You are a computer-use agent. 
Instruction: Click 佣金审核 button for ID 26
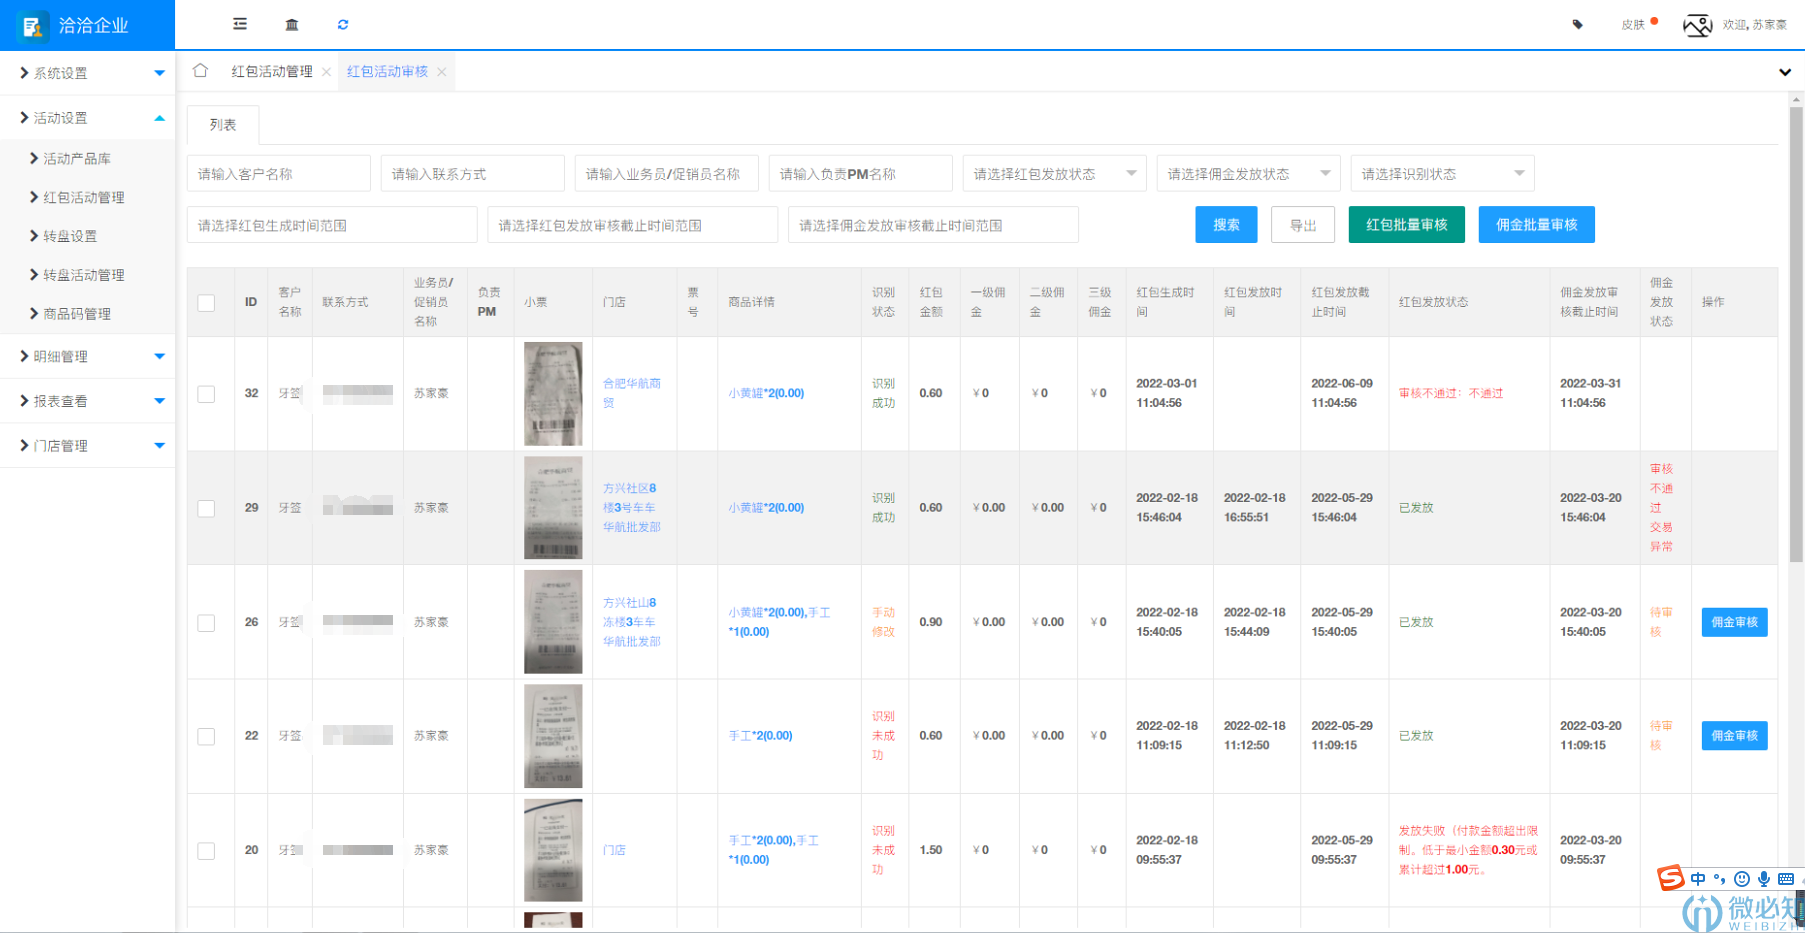1734,622
